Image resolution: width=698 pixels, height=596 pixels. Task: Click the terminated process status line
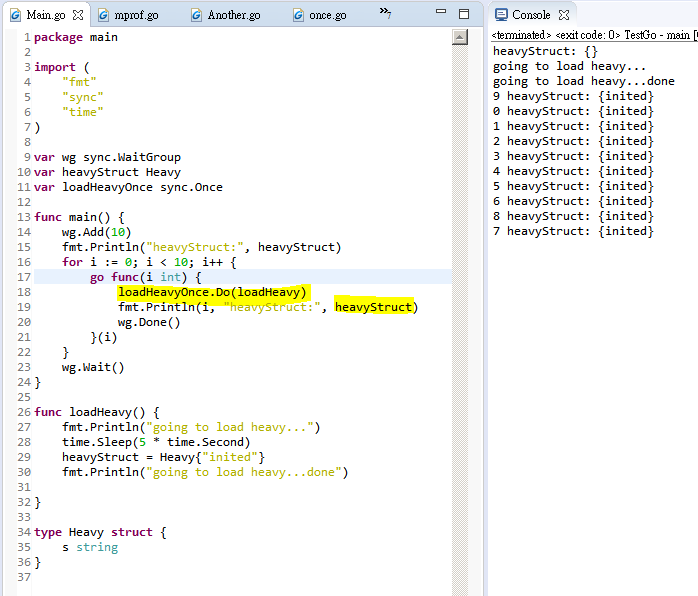(593, 35)
